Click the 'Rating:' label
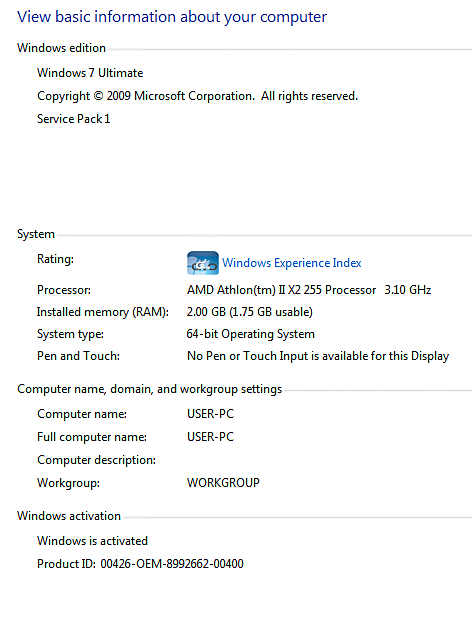The image size is (472, 630). tap(55, 259)
